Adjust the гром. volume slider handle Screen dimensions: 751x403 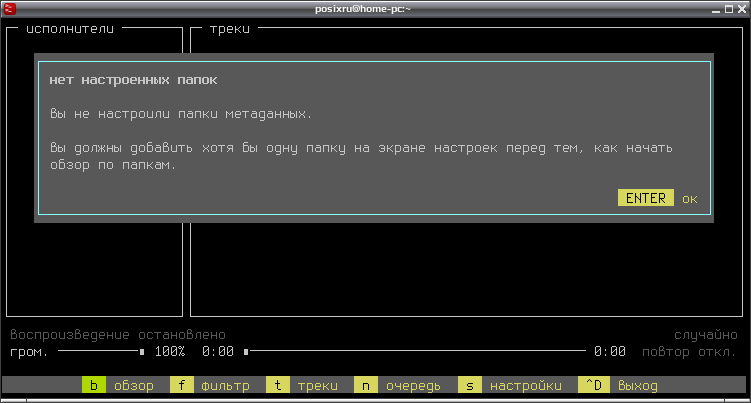142,352
